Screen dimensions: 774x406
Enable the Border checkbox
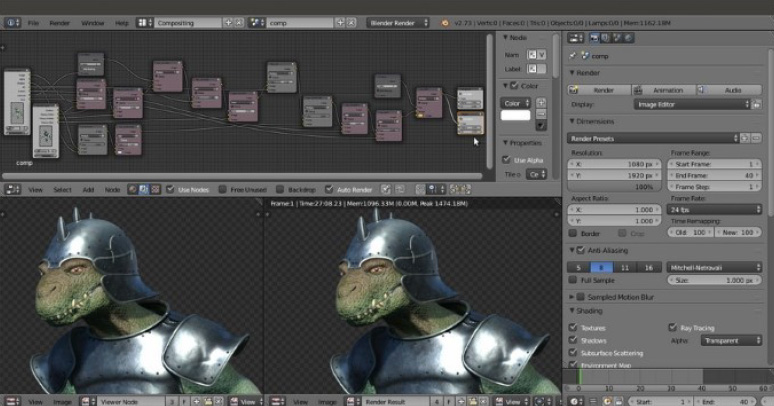tap(573, 233)
